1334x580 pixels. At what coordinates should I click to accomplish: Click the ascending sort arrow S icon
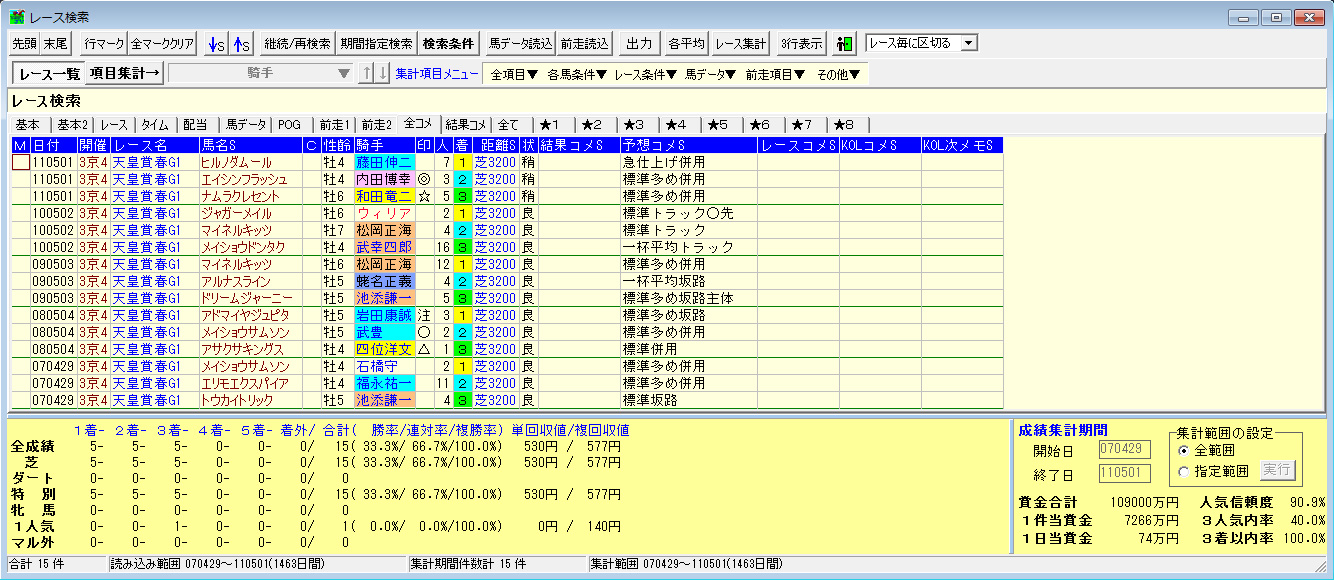coord(243,44)
